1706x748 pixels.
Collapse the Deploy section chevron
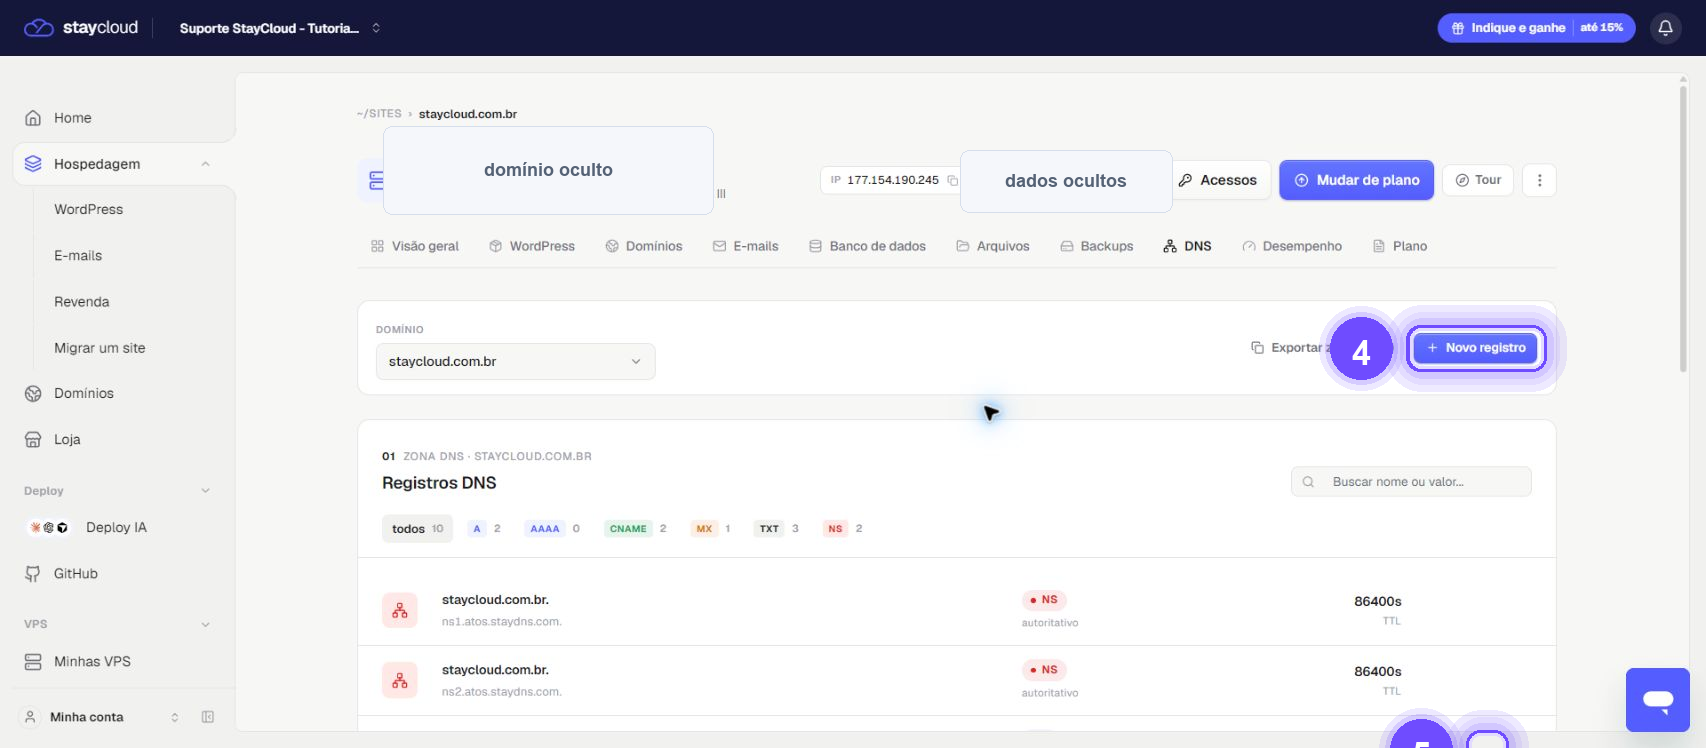click(205, 491)
